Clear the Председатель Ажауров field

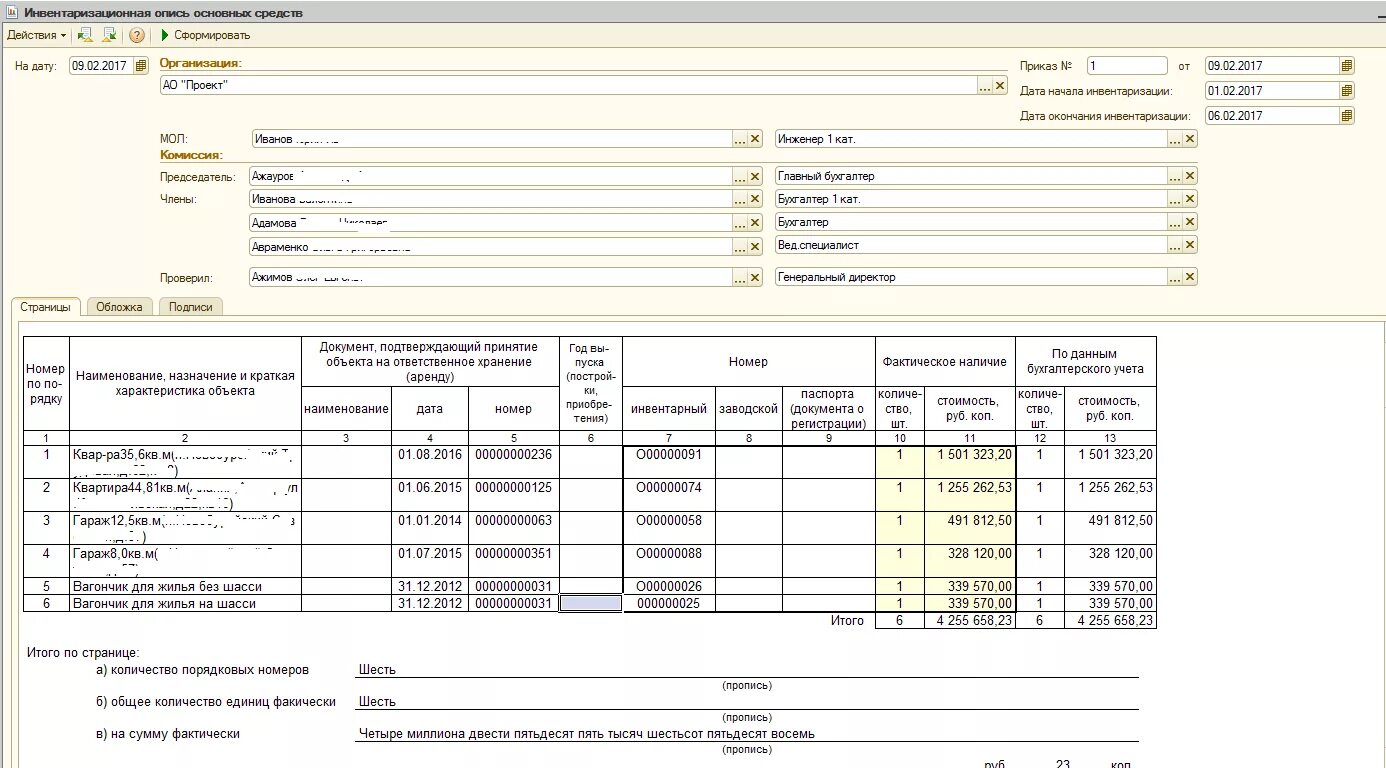click(755, 177)
